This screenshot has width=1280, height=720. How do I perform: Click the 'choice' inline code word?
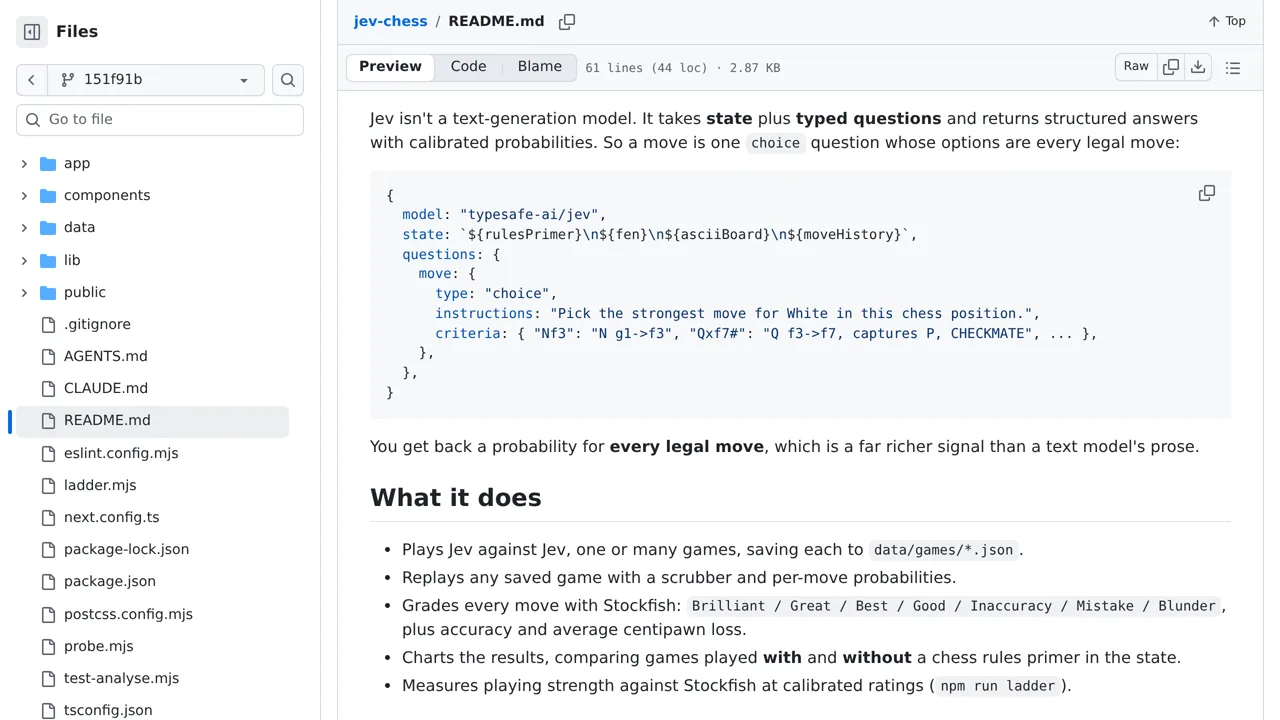coord(775,143)
